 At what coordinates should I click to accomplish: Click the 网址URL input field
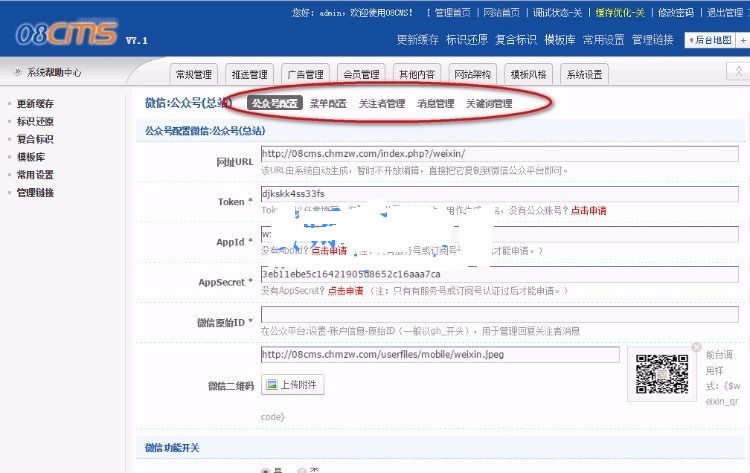pos(499,154)
